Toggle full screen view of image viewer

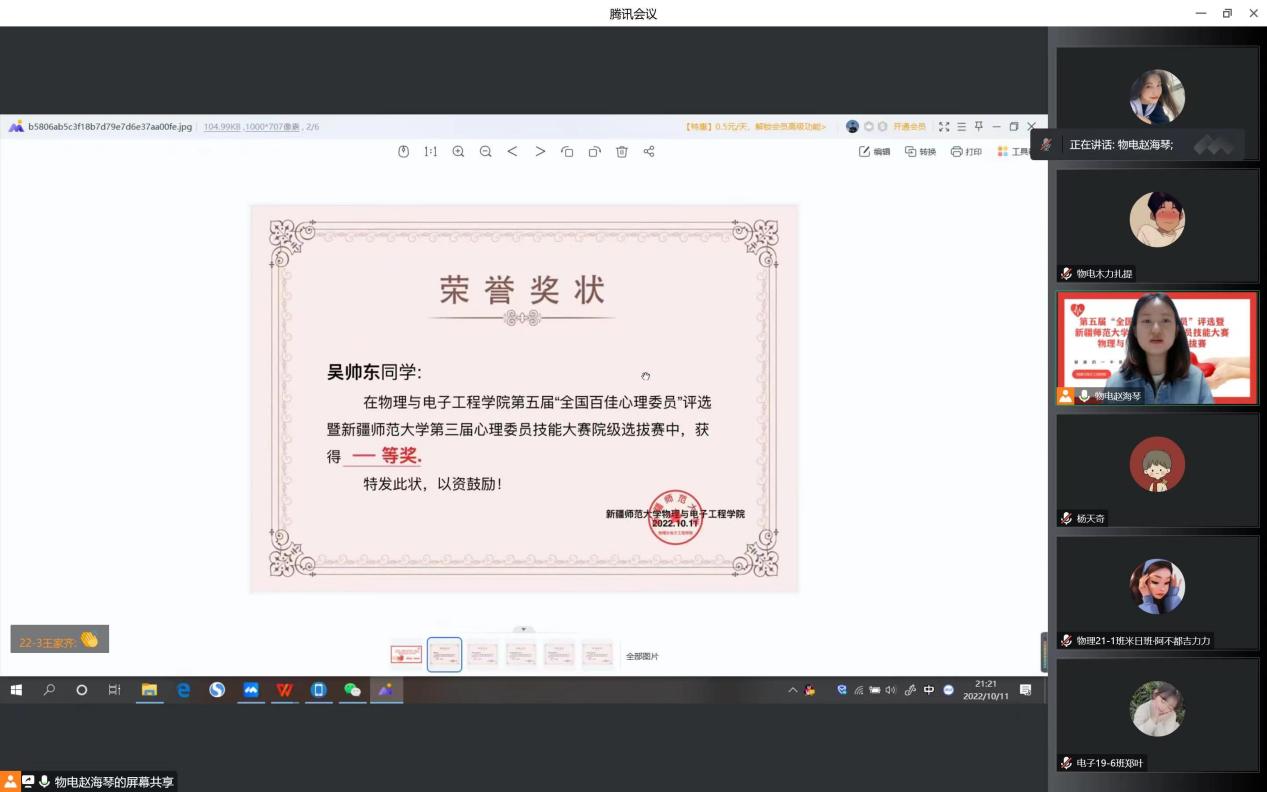click(944, 127)
